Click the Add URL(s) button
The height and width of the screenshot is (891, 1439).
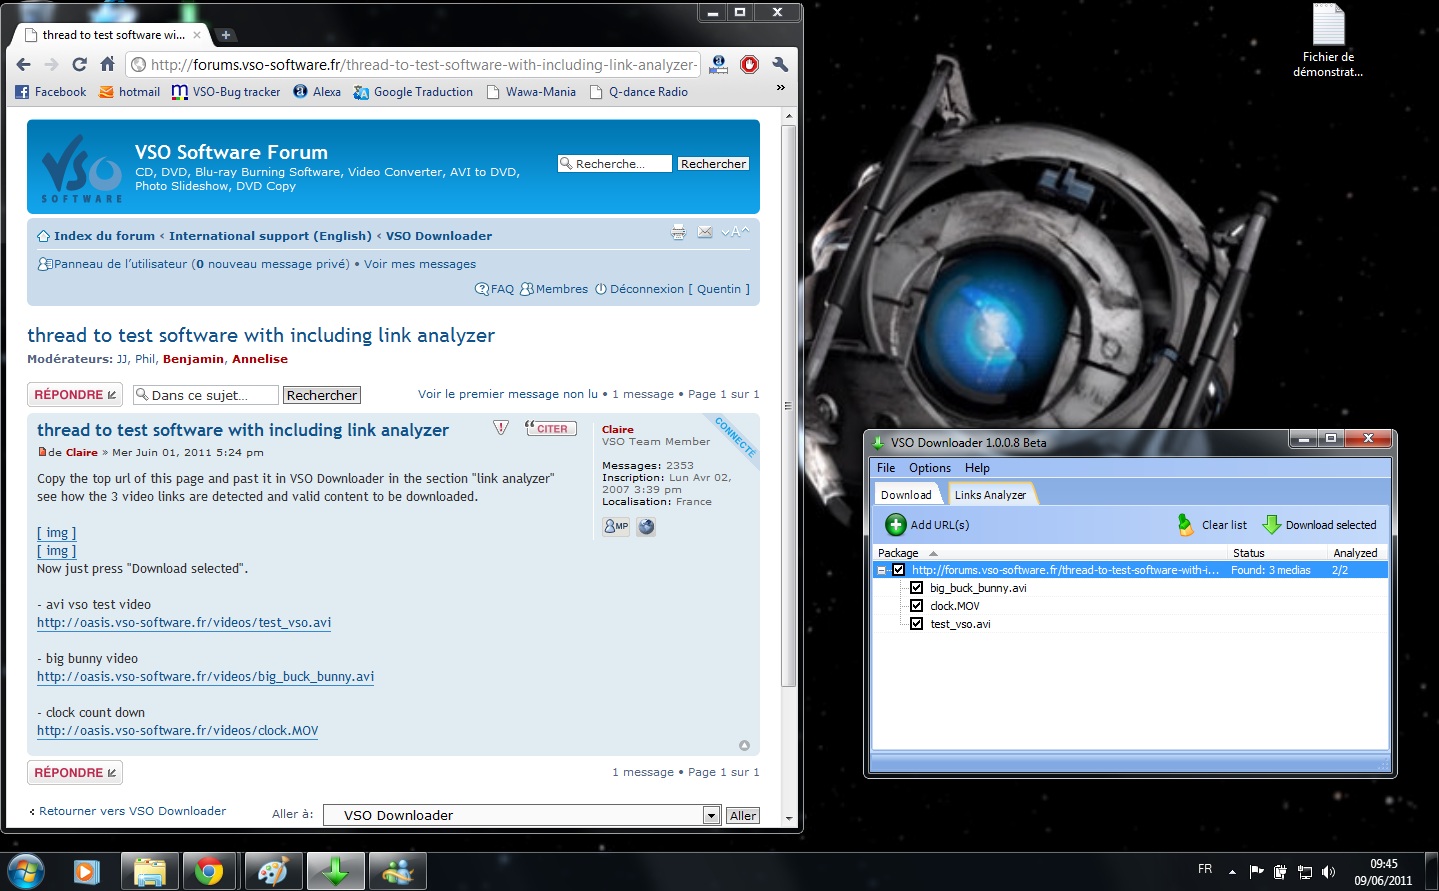pos(928,525)
